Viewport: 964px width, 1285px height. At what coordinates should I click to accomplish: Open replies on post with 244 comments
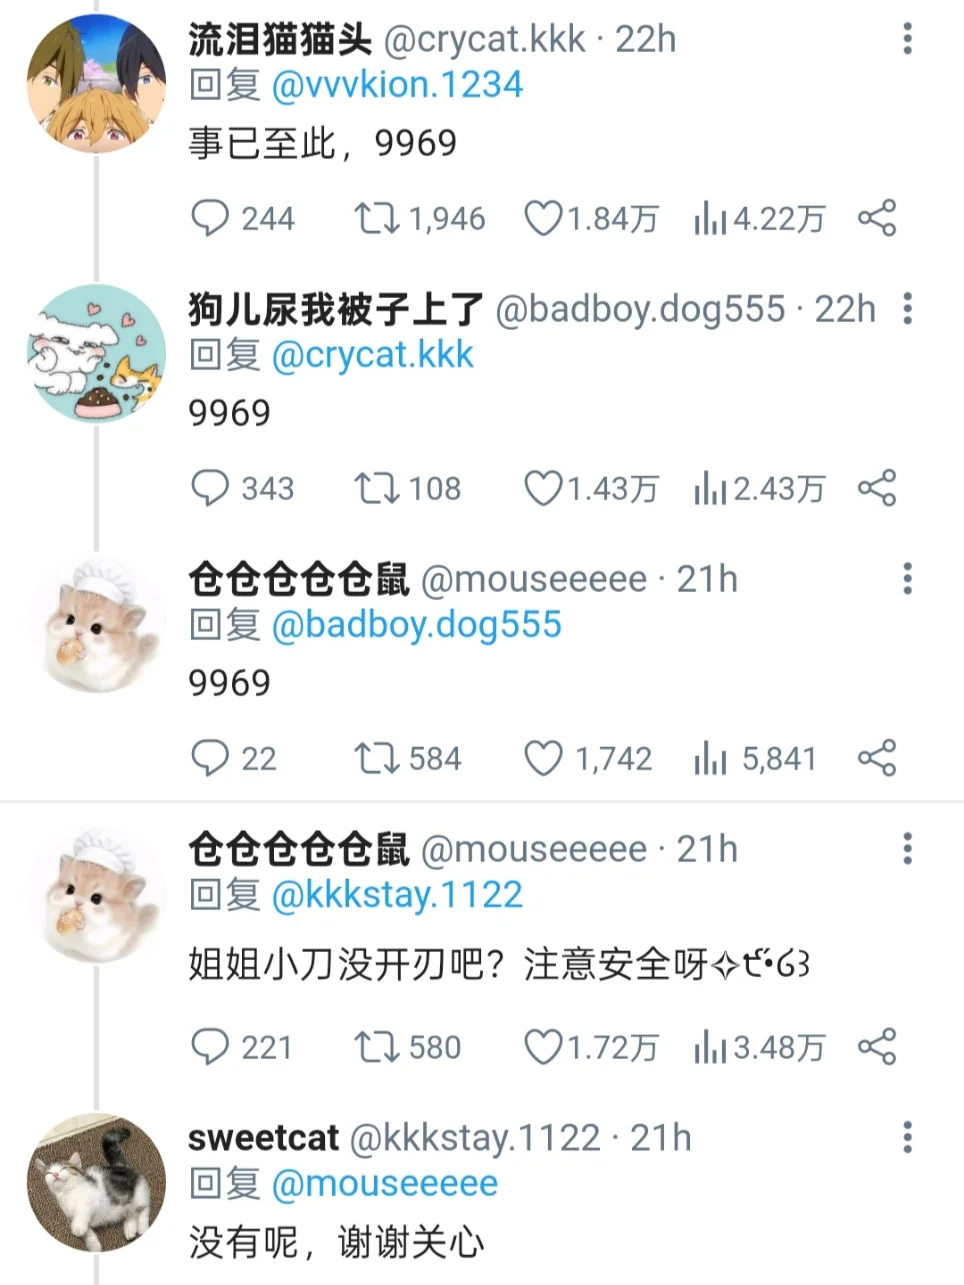click(x=210, y=218)
